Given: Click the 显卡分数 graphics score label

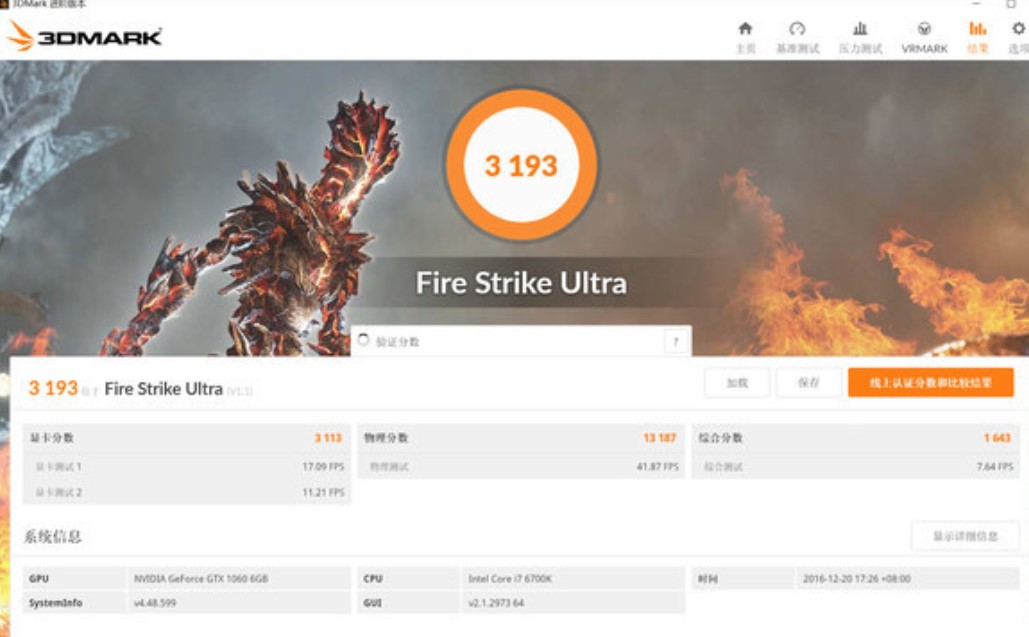Looking at the screenshot, I should coord(52,438).
